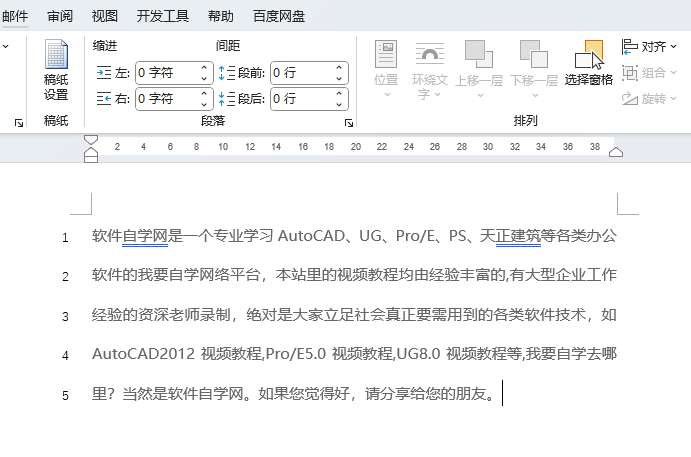Screen dimensions: 691x457
Task: Increase right indent 右 value with up arrow
Action: tap(204, 94)
